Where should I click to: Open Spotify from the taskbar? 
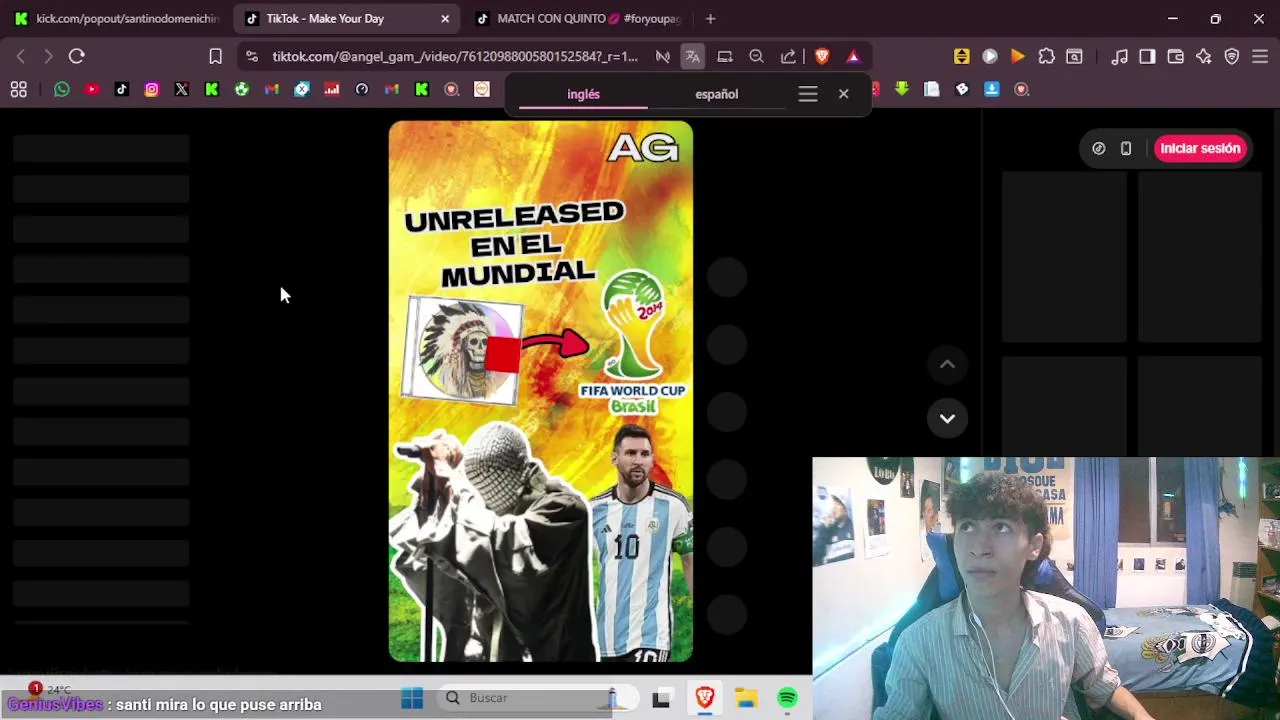coord(788,698)
